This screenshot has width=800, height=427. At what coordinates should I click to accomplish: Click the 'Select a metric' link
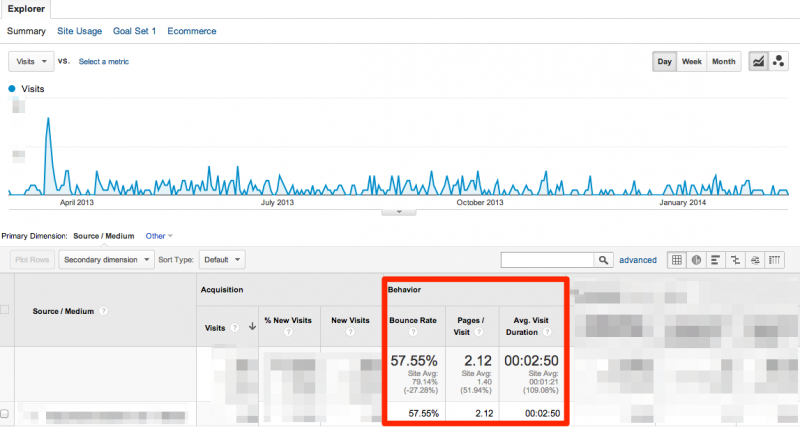pos(104,62)
